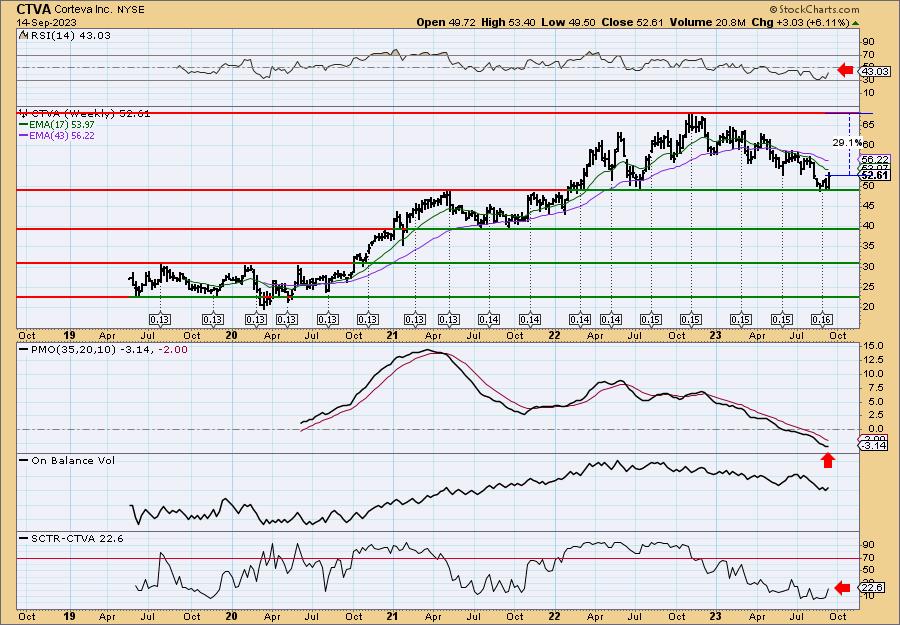
Task: Click the Chg +3.03 (+6.11%) value
Action: point(800,22)
